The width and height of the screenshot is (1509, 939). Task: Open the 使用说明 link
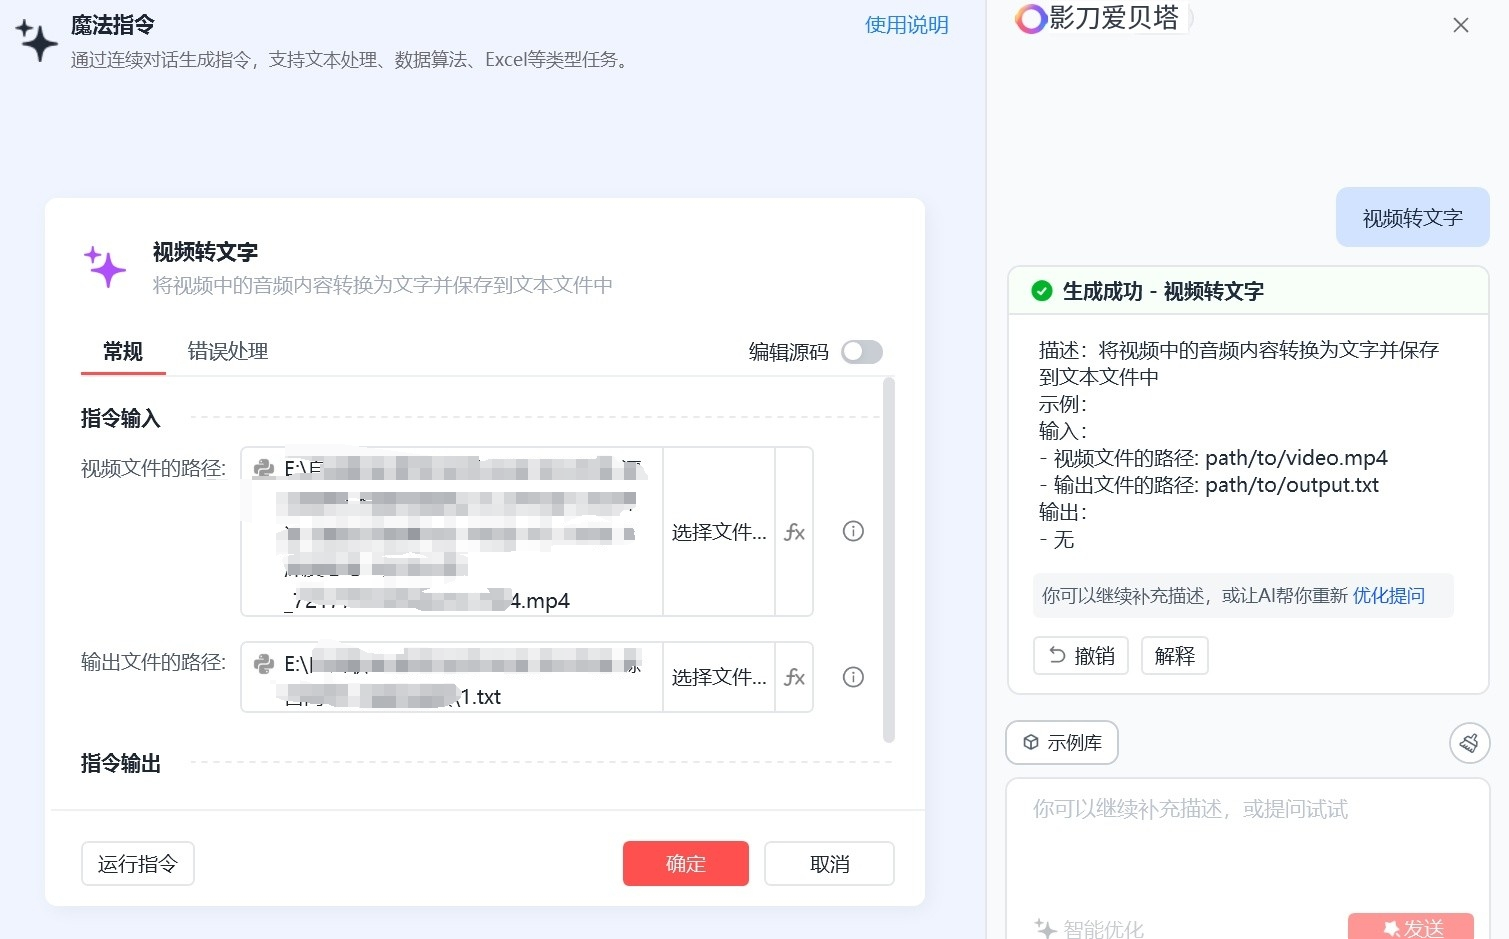tap(907, 25)
